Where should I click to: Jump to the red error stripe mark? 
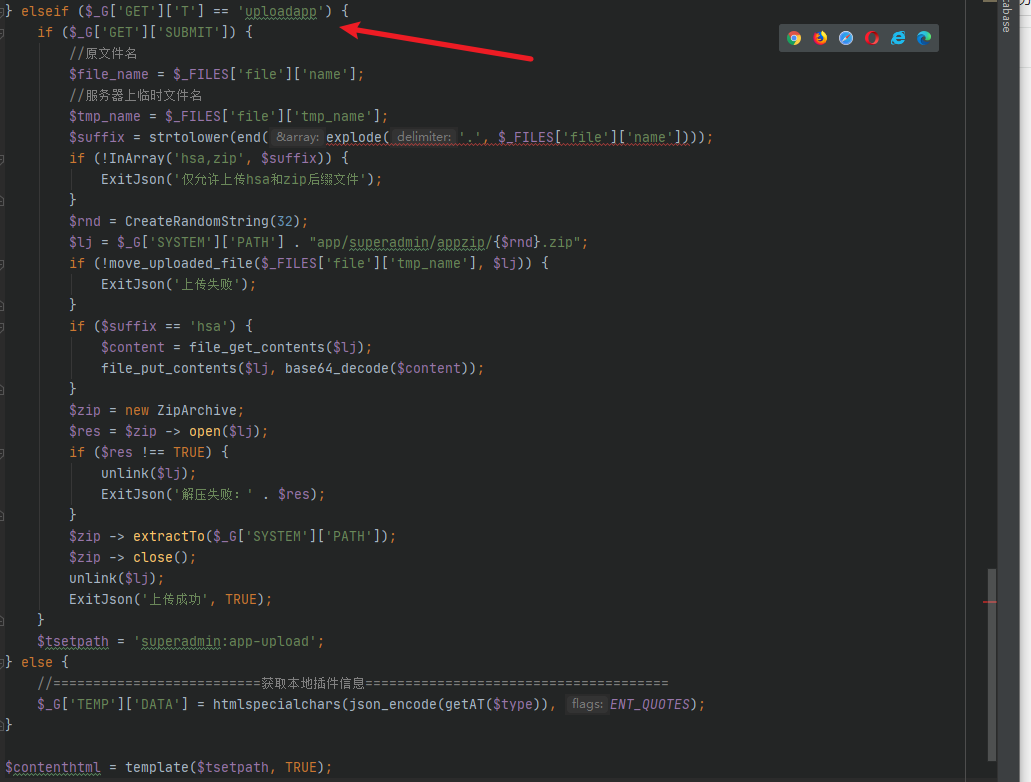990,602
